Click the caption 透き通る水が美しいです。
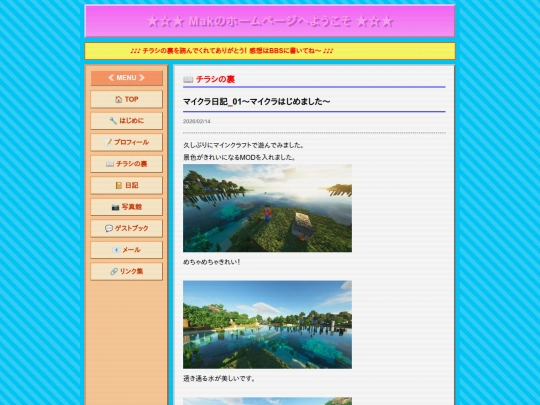This screenshot has height=405, width=540. (219, 379)
